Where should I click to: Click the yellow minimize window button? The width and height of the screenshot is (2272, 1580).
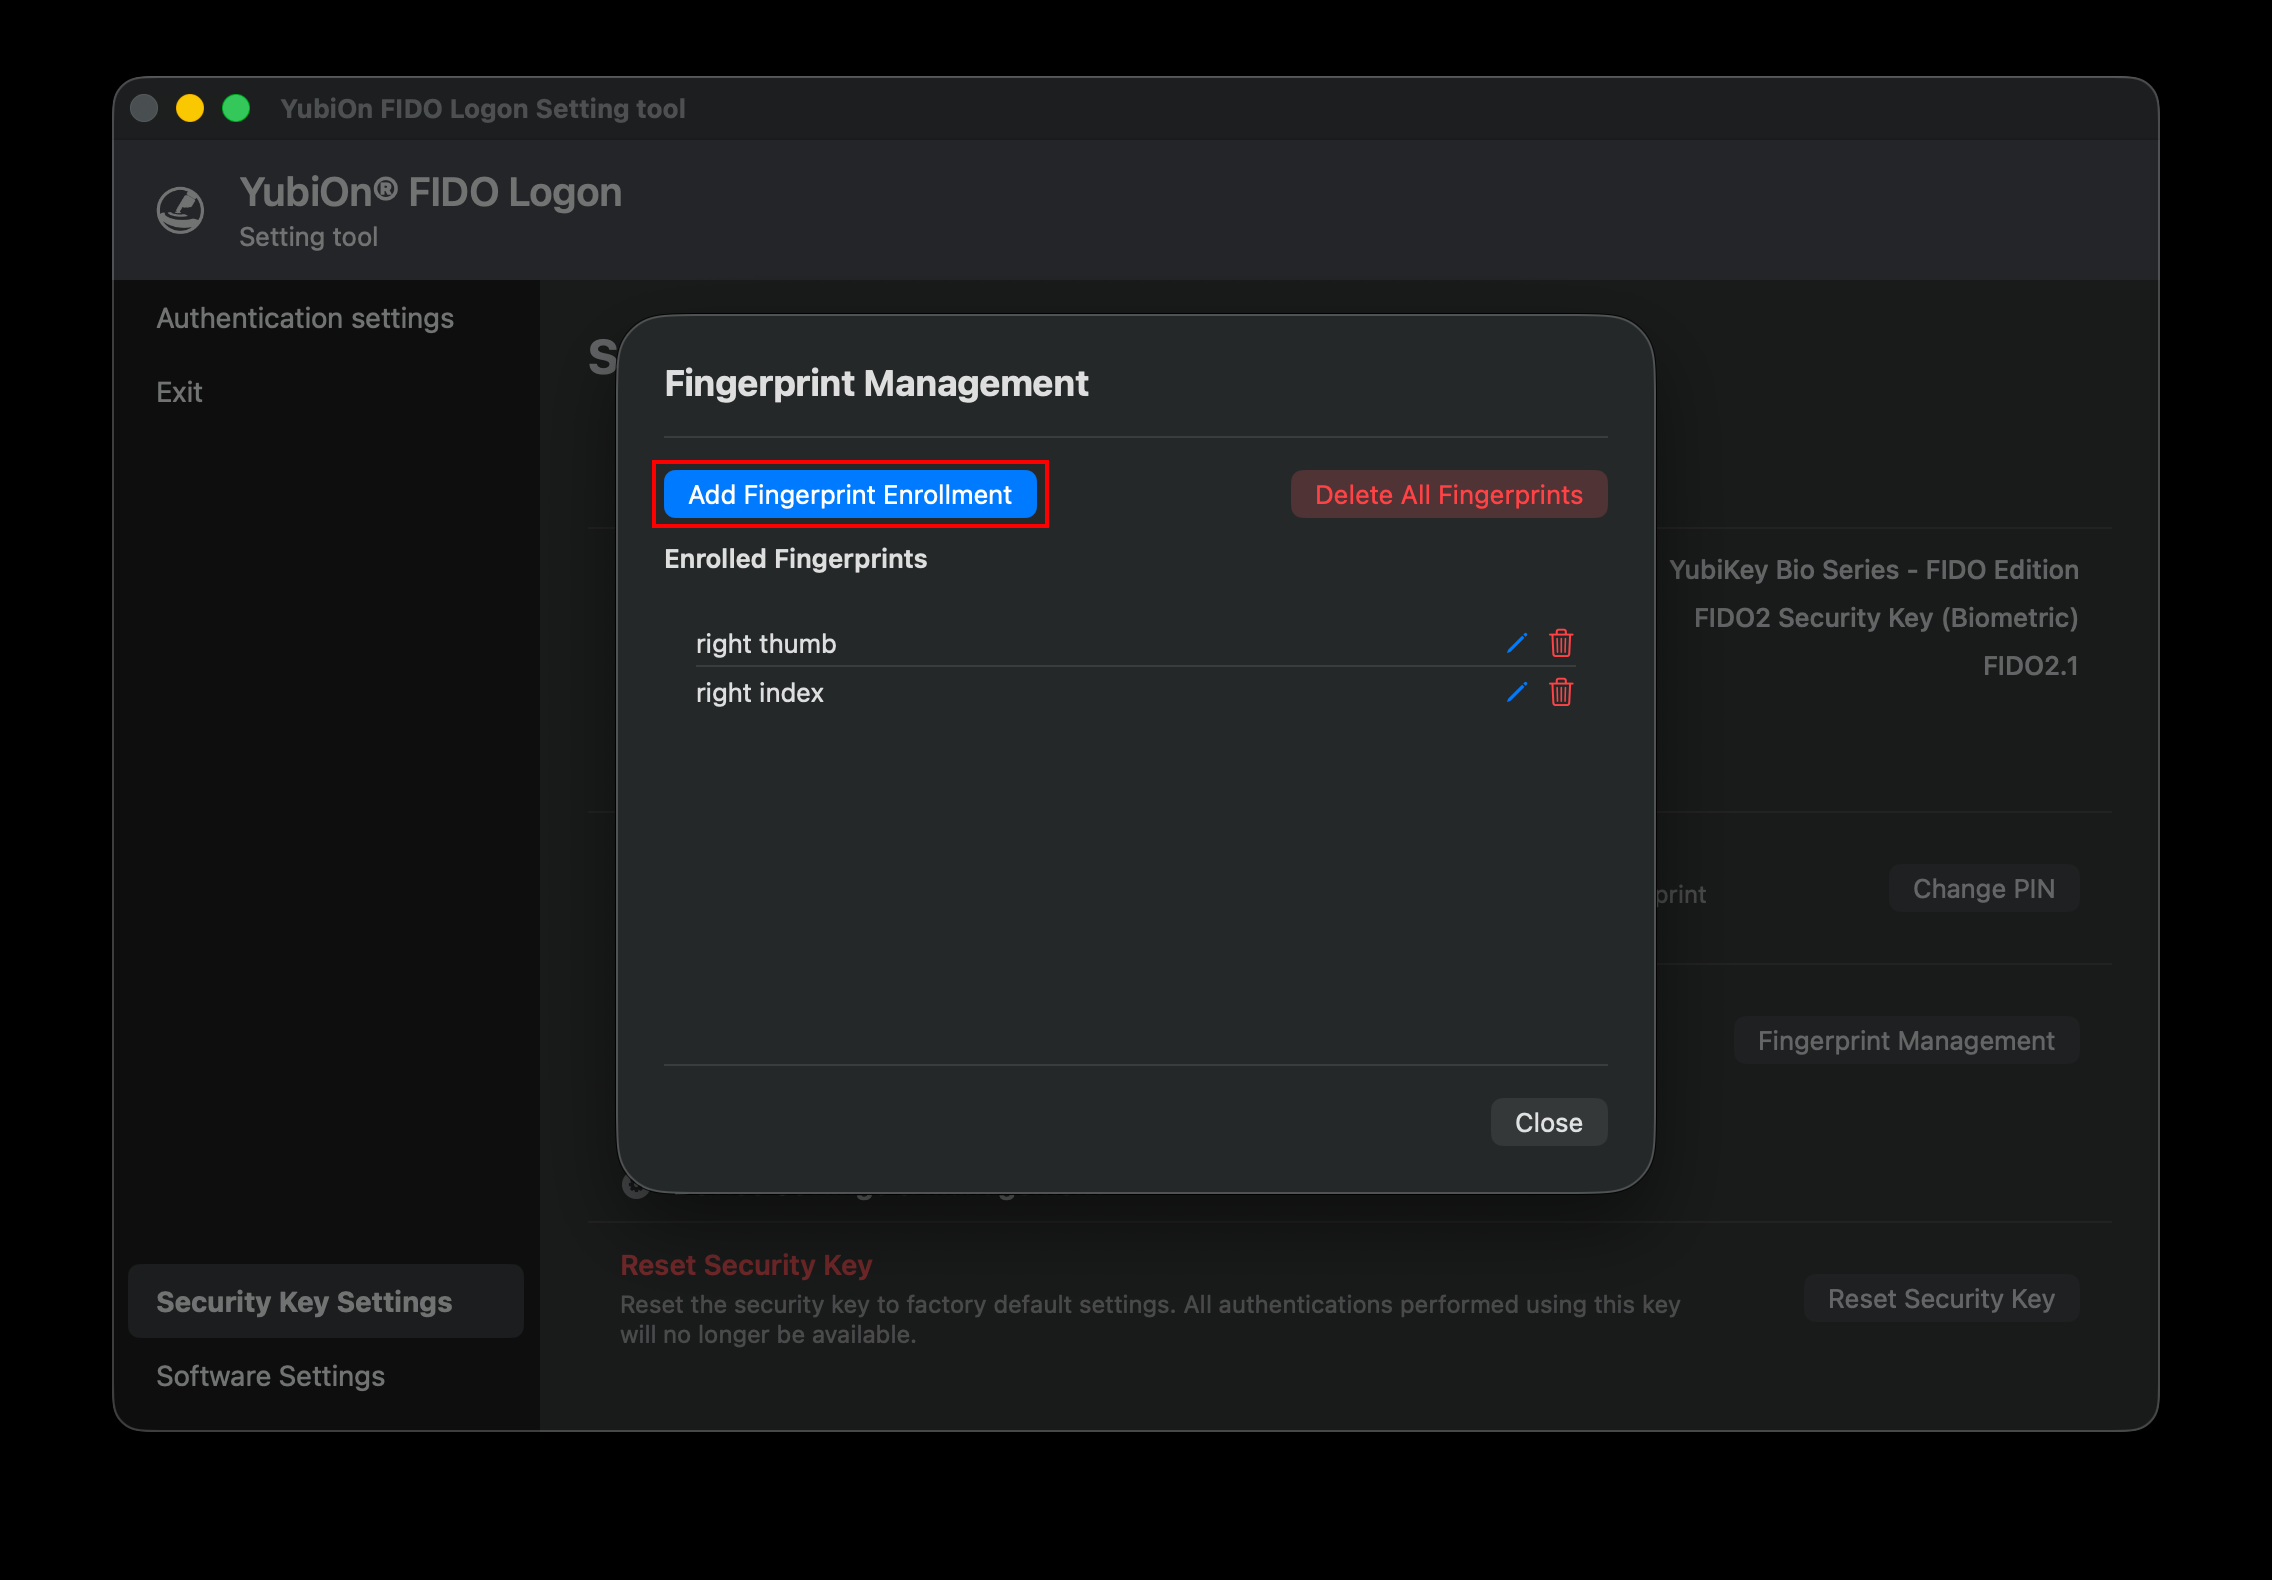190,108
